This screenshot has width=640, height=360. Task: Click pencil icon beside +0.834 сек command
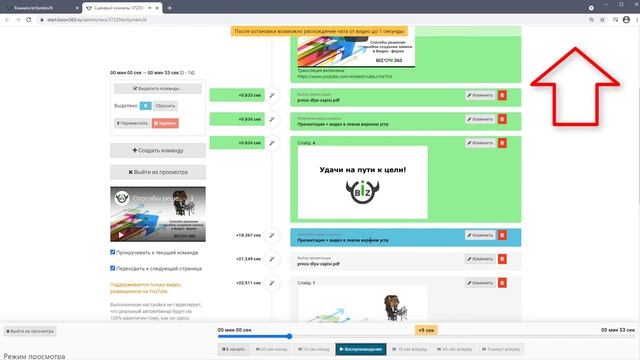pyautogui.click(x=272, y=119)
